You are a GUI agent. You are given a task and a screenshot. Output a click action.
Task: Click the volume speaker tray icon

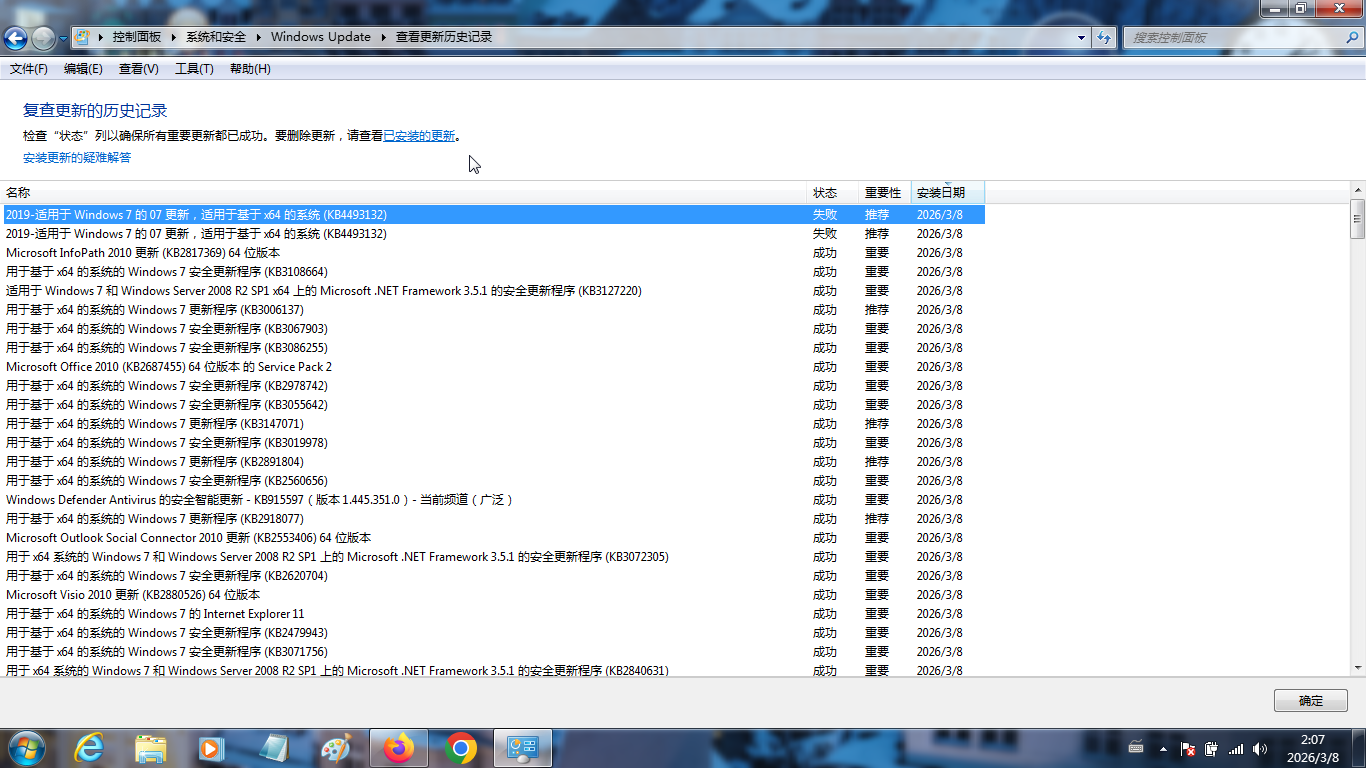(1260, 748)
